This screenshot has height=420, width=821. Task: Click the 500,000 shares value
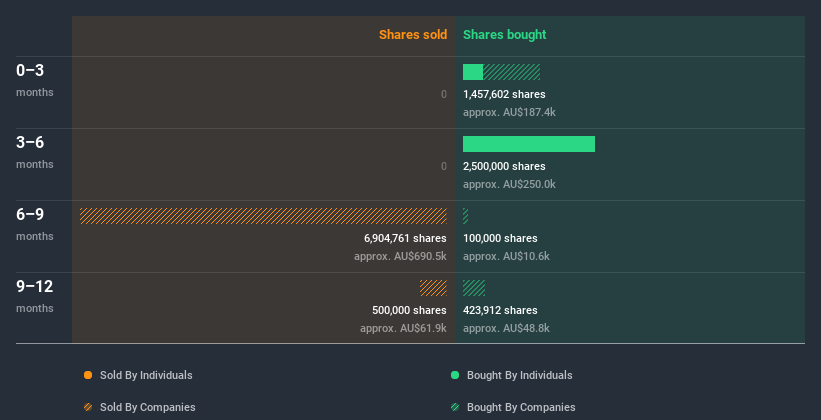pyautogui.click(x=409, y=310)
